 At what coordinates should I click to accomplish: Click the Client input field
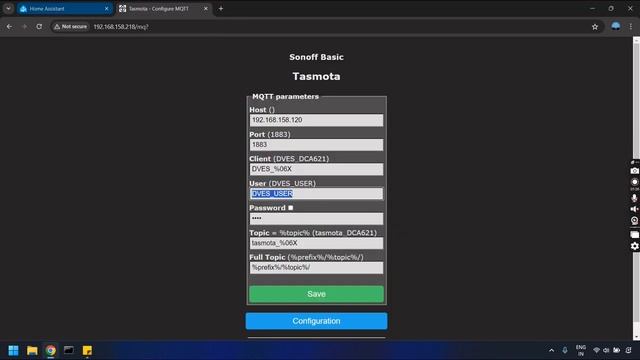coord(316,169)
